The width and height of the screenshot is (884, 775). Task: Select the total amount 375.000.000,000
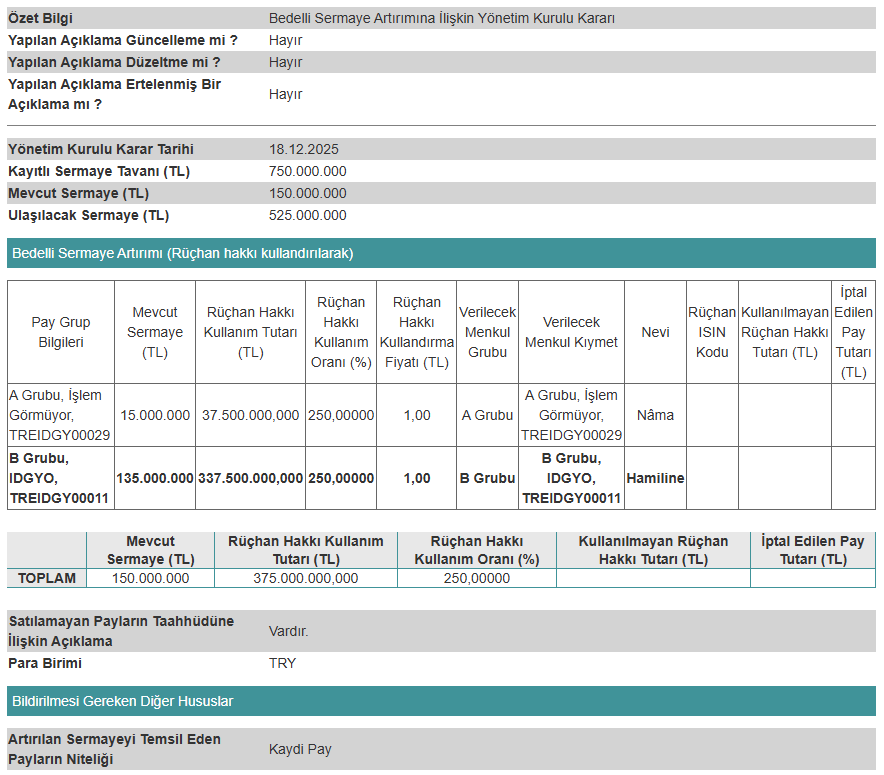tap(305, 578)
